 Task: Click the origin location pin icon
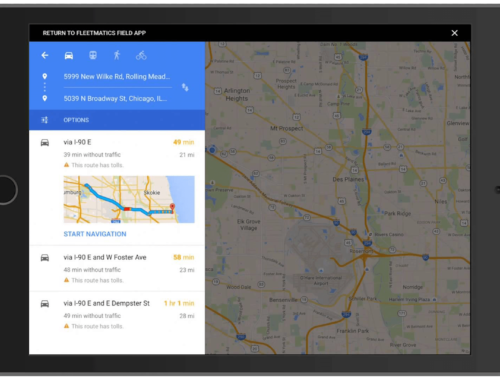click(x=45, y=76)
